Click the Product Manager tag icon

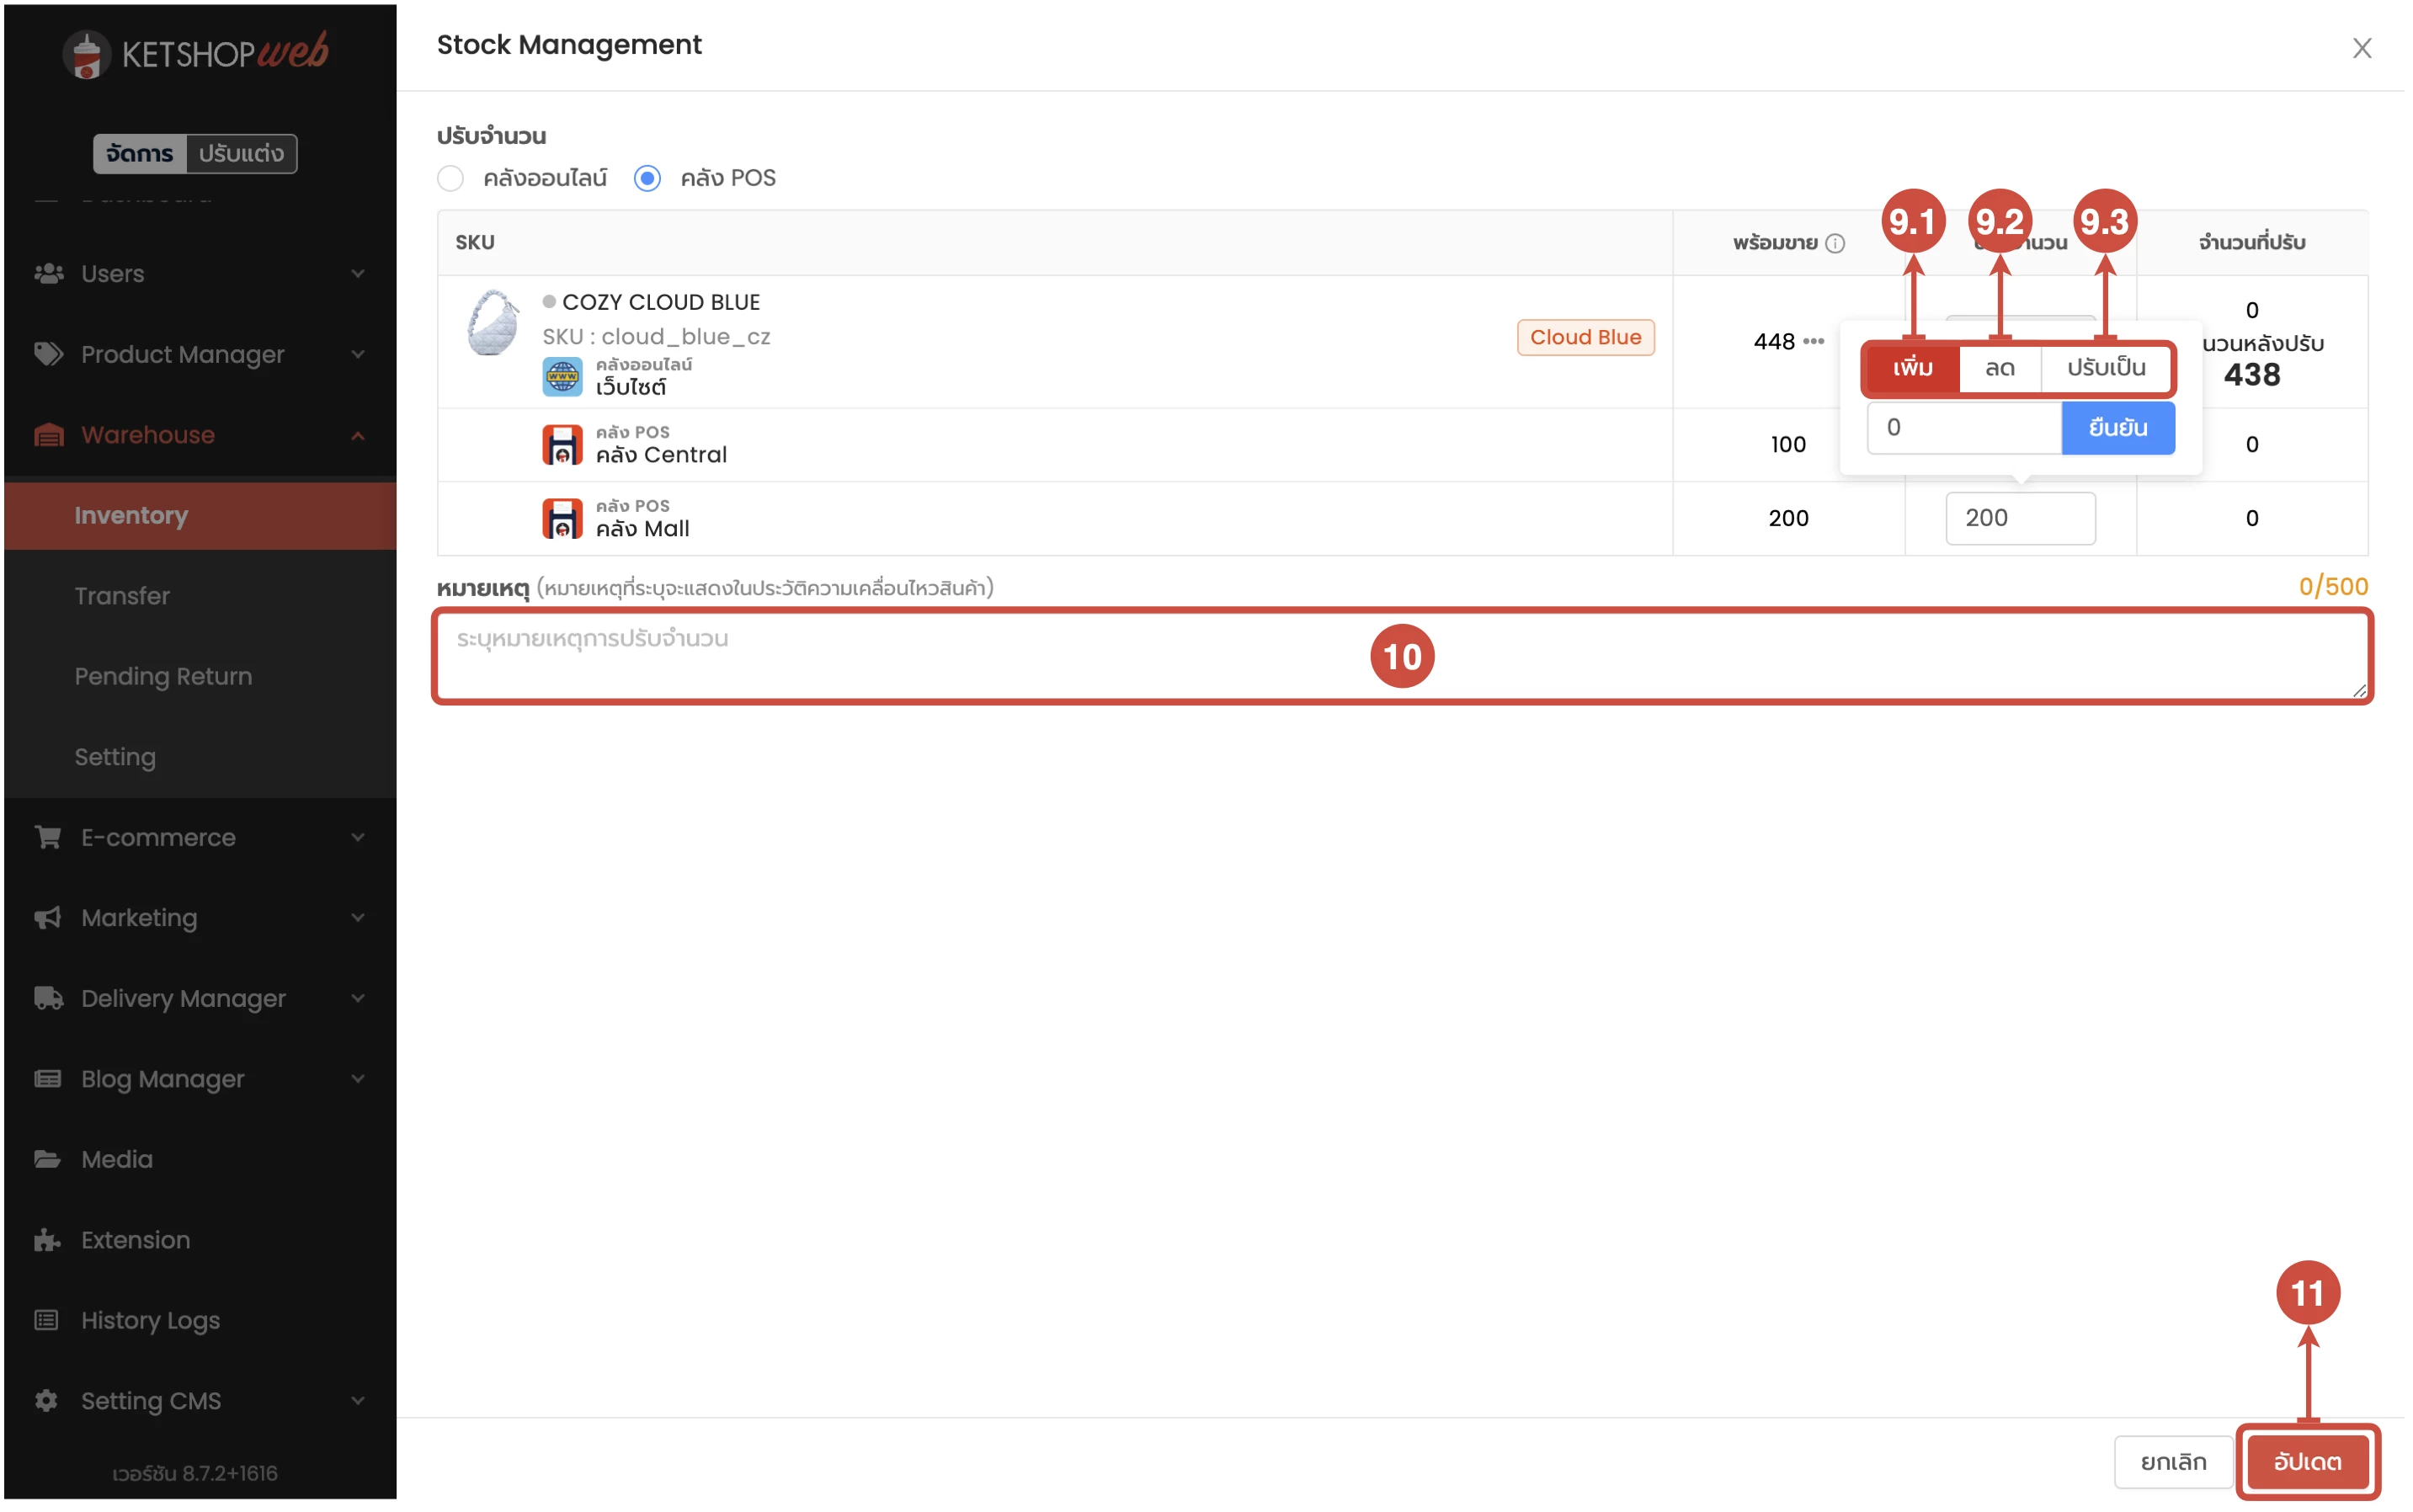tap(48, 354)
